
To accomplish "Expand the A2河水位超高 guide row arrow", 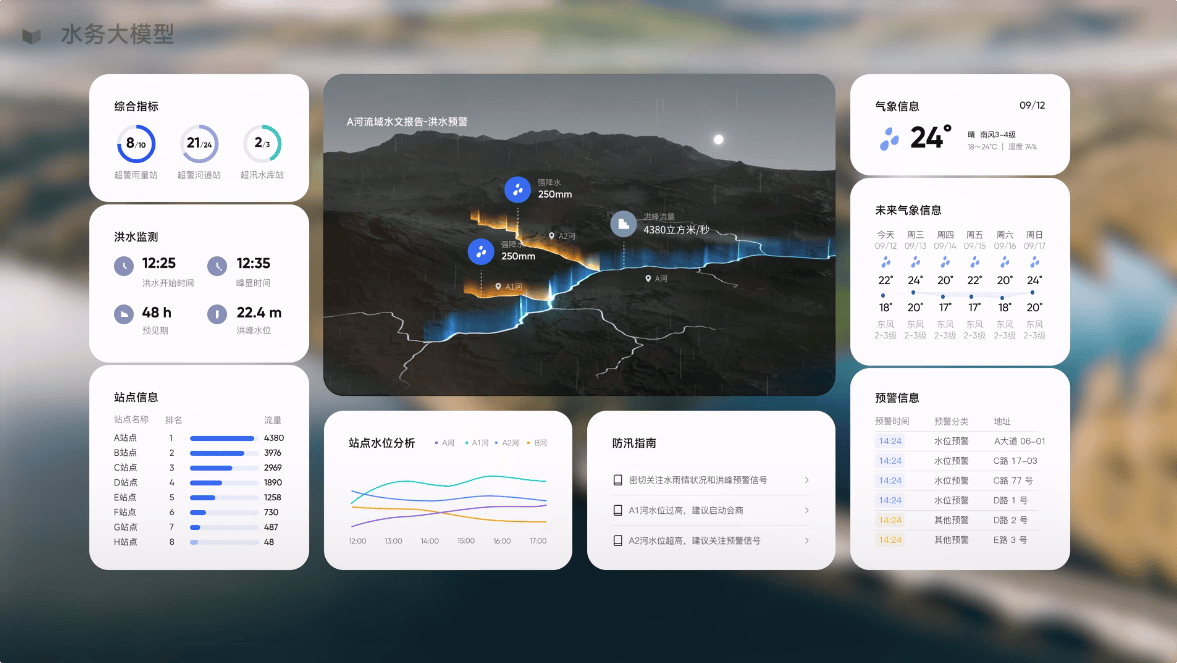I will tap(806, 540).
